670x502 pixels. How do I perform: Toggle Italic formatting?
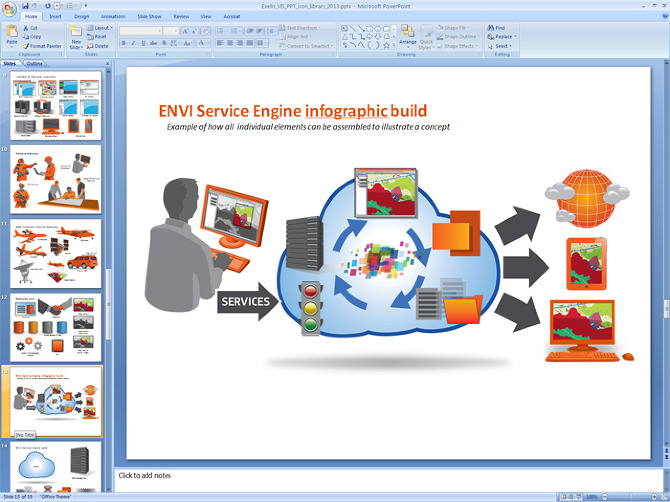133,43
